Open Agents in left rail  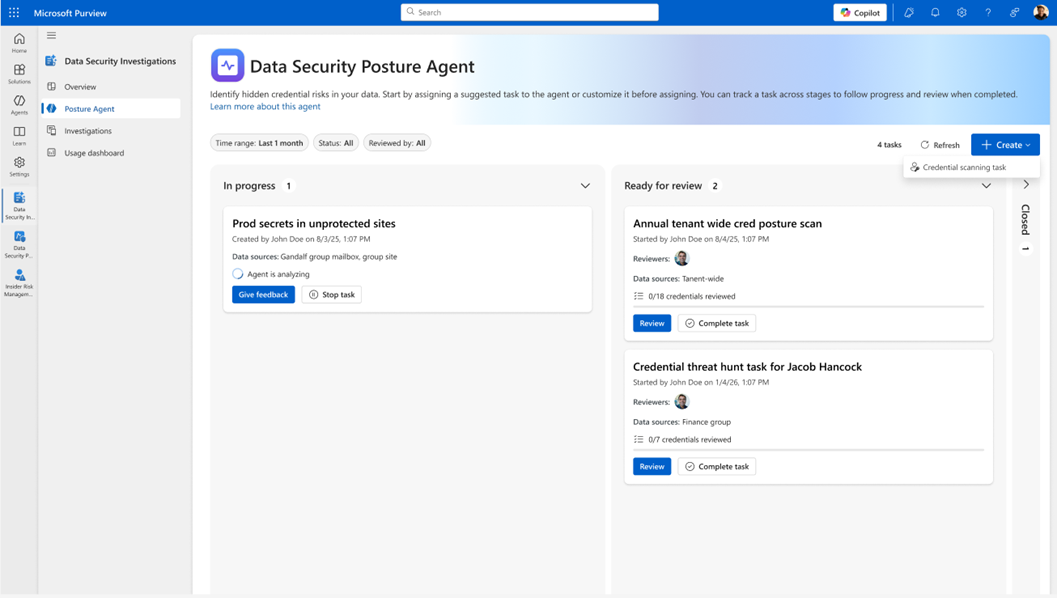[19, 105]
